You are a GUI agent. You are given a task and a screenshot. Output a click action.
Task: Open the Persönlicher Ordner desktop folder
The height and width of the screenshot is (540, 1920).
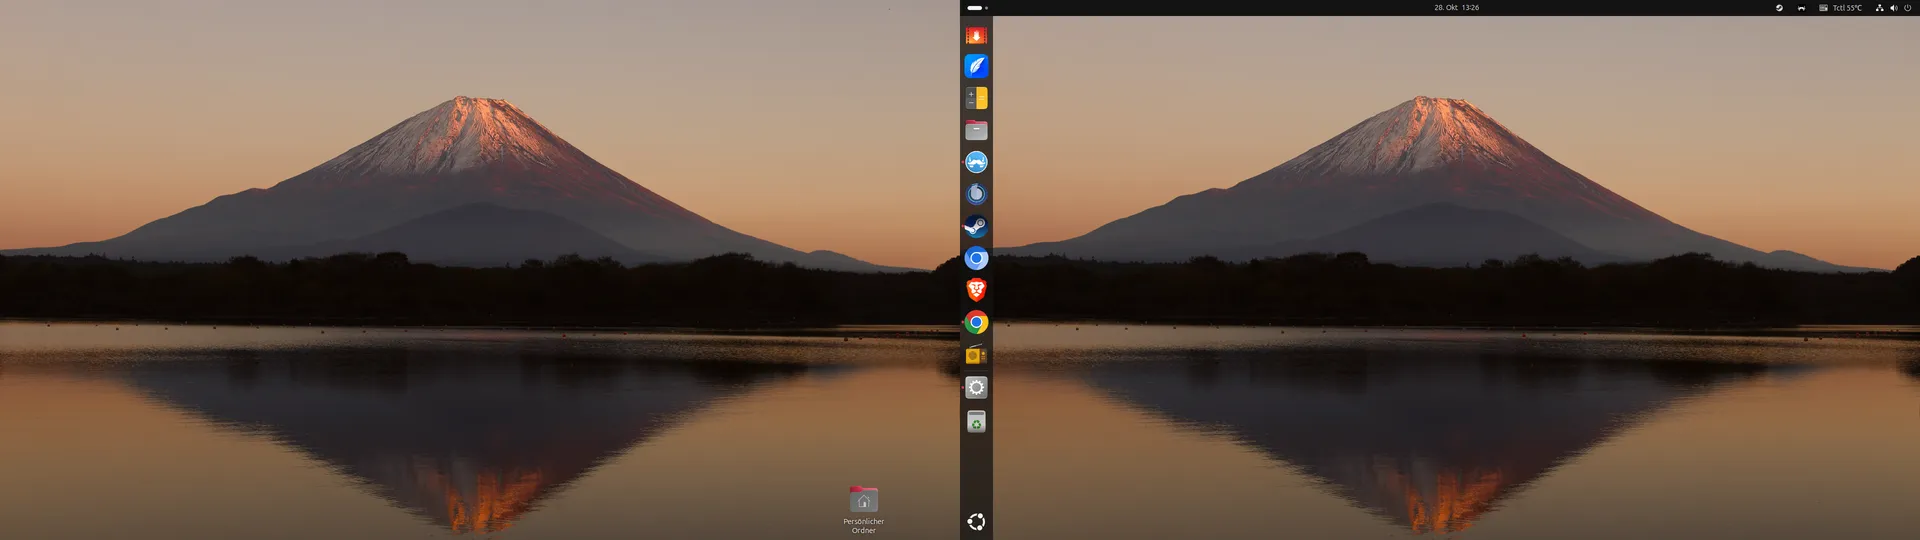click(x=863, y=501)
